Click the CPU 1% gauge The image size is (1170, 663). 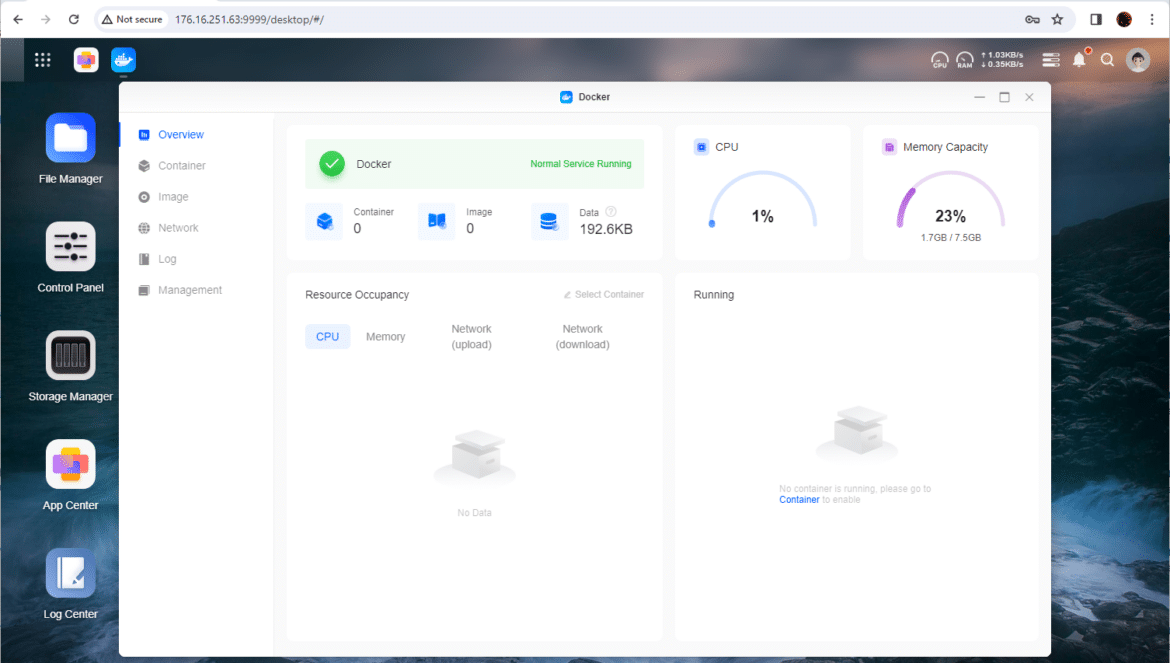pos(763,200)
